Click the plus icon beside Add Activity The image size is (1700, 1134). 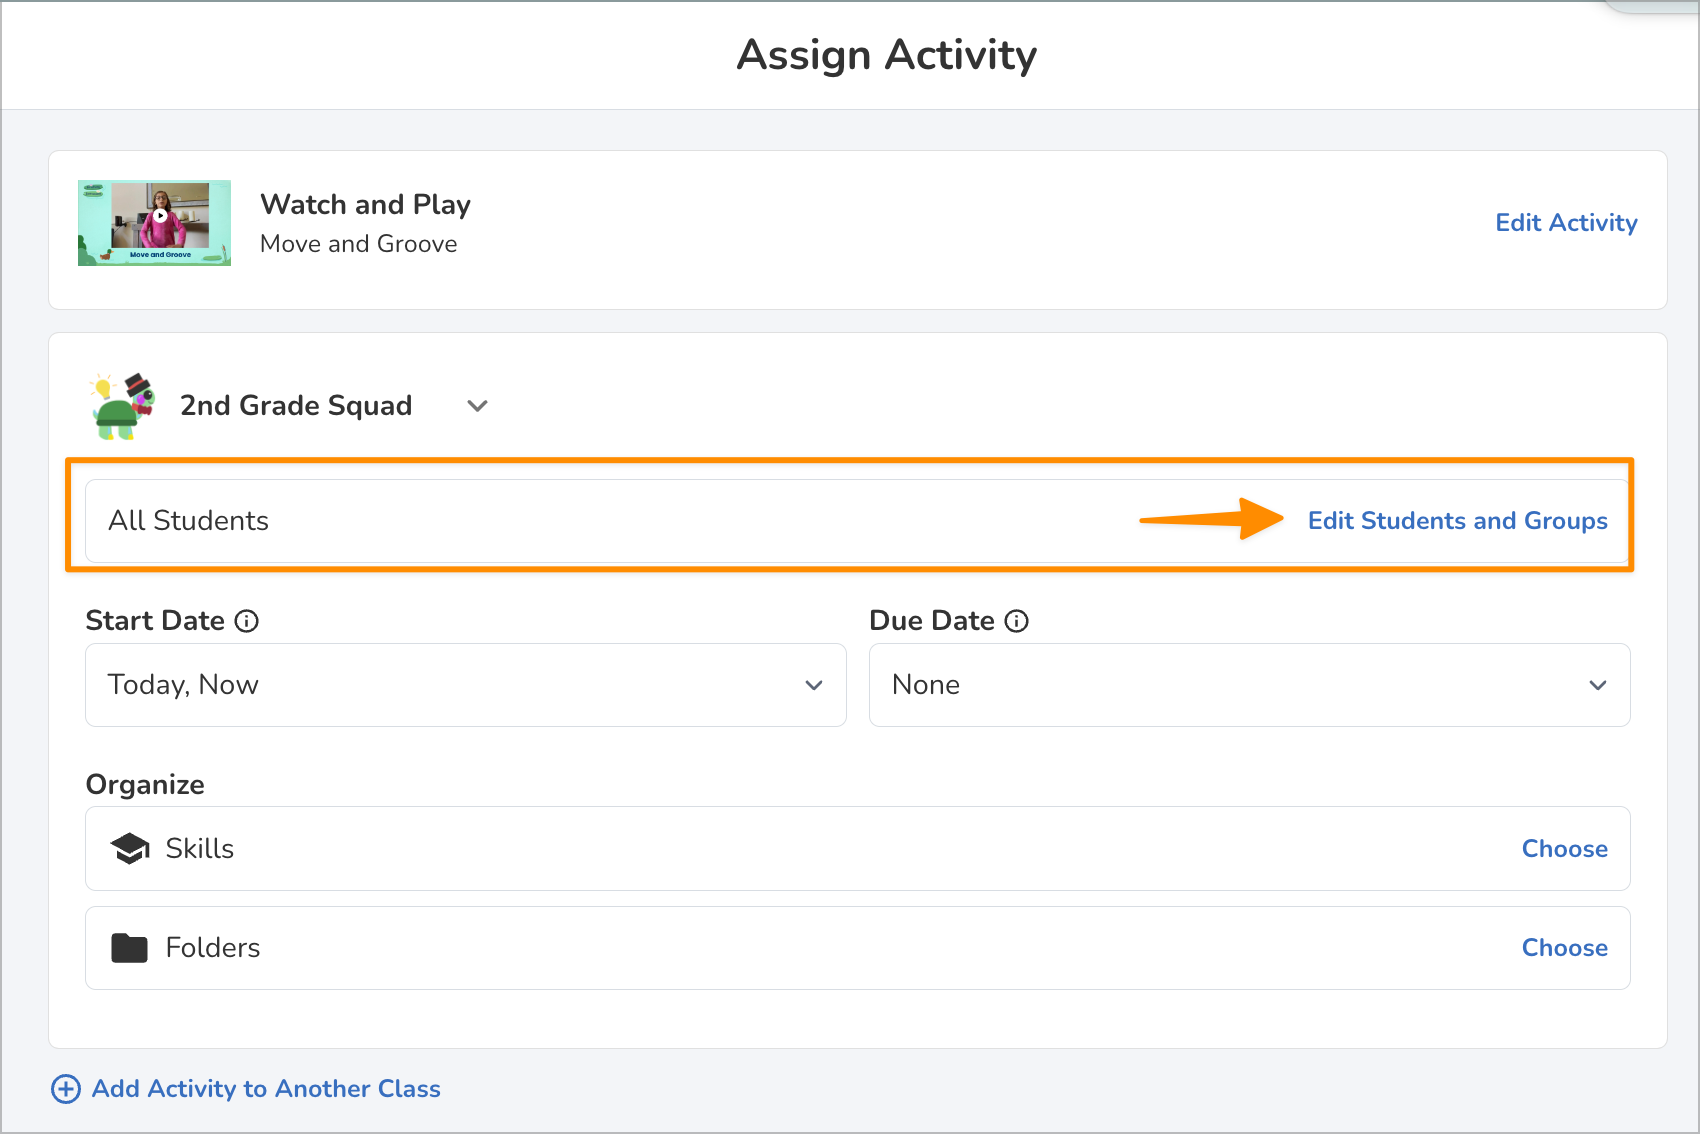pos(64,1088)
